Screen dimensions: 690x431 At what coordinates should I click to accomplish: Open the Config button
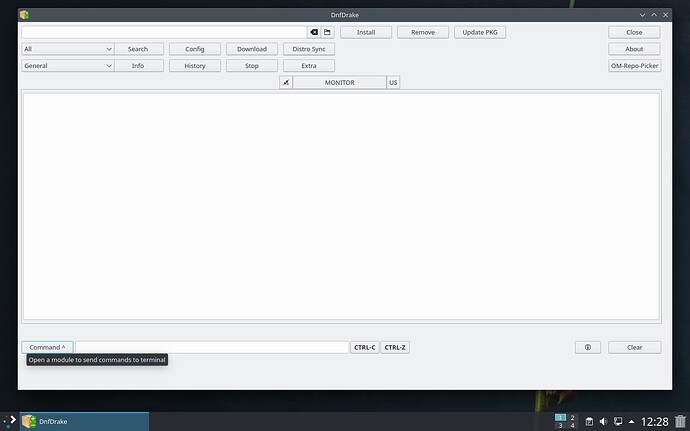click(195, 49)
